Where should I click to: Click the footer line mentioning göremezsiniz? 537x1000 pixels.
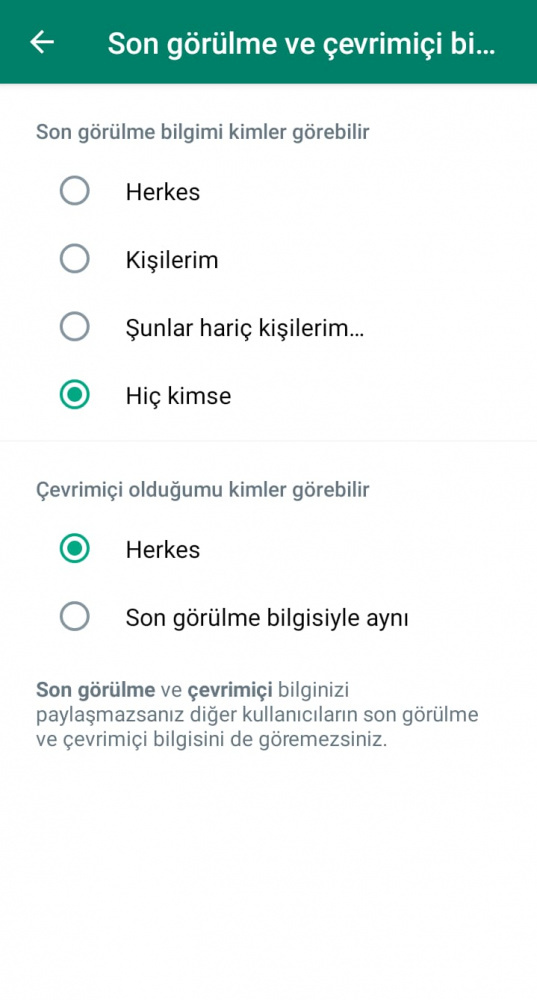click(x=212, y=741)
